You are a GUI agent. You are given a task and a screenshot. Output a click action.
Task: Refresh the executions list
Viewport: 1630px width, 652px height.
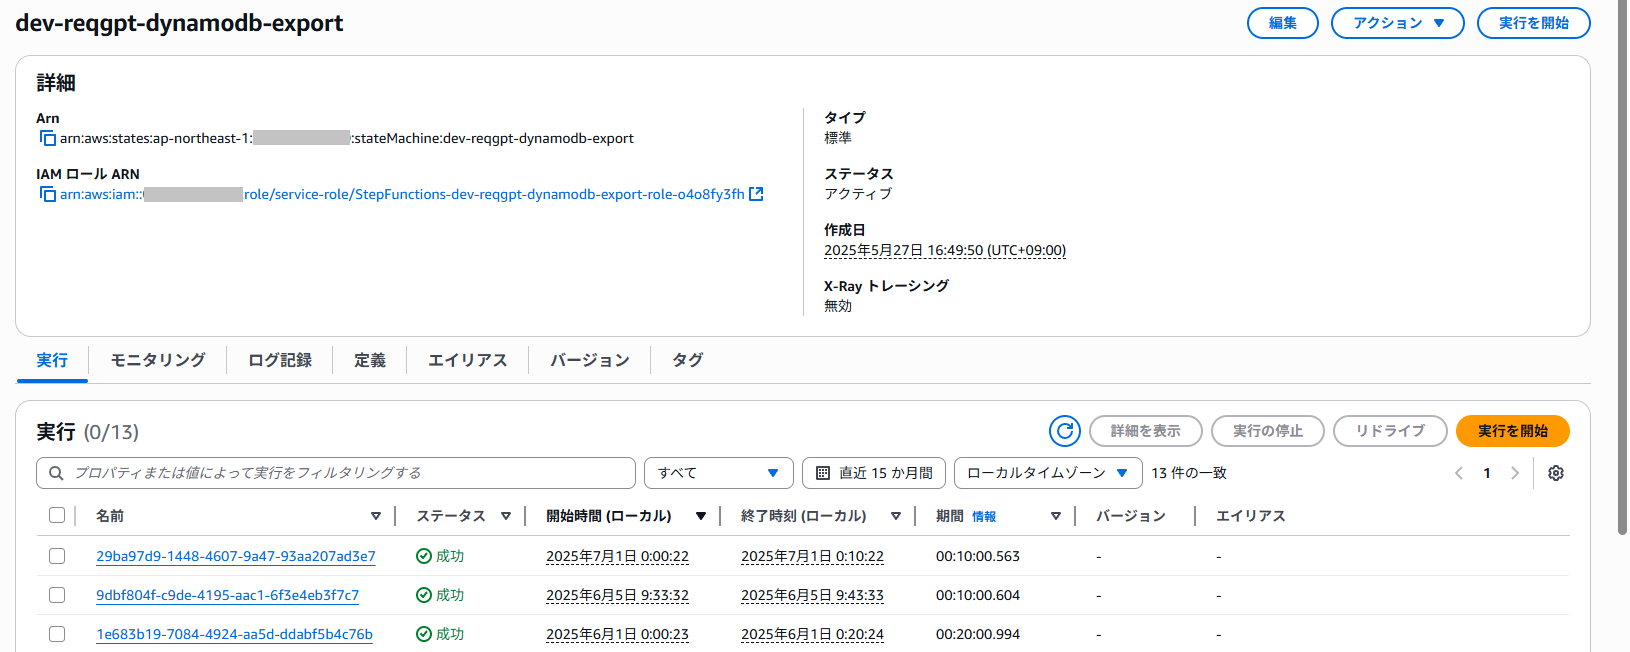tap(1065, 431)
